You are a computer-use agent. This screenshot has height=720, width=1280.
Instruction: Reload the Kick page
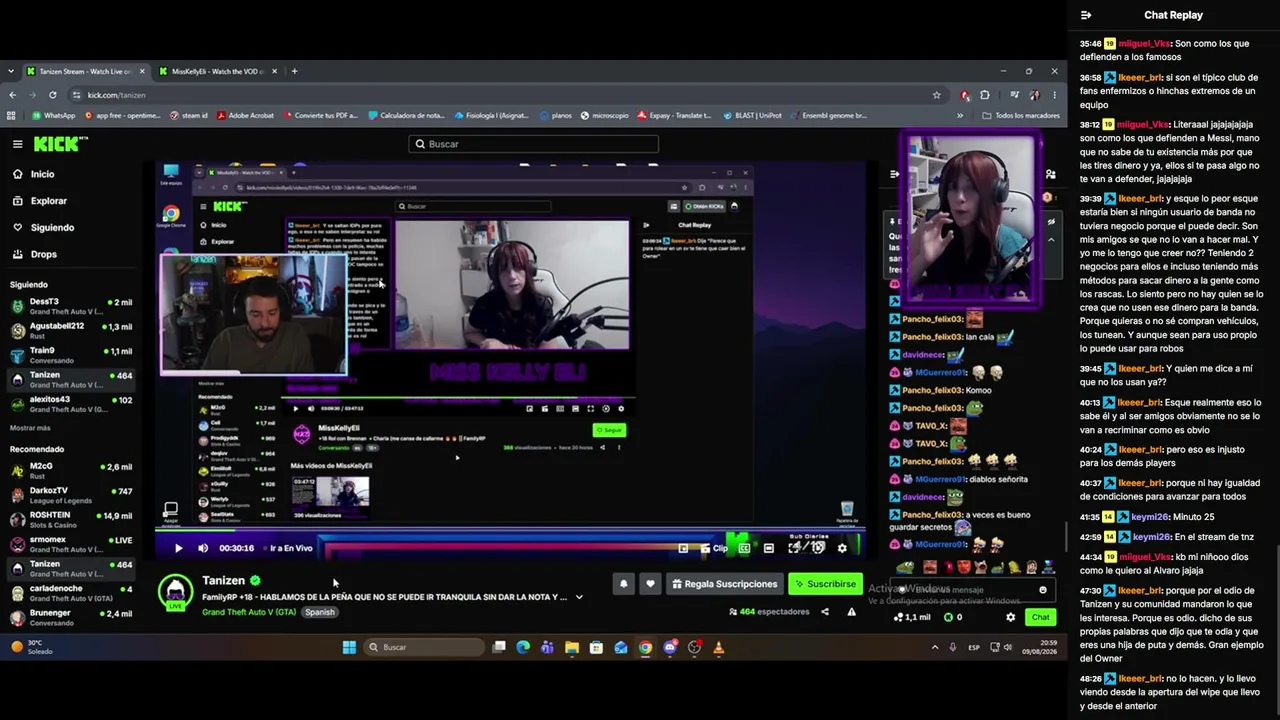tap(54, 95)
